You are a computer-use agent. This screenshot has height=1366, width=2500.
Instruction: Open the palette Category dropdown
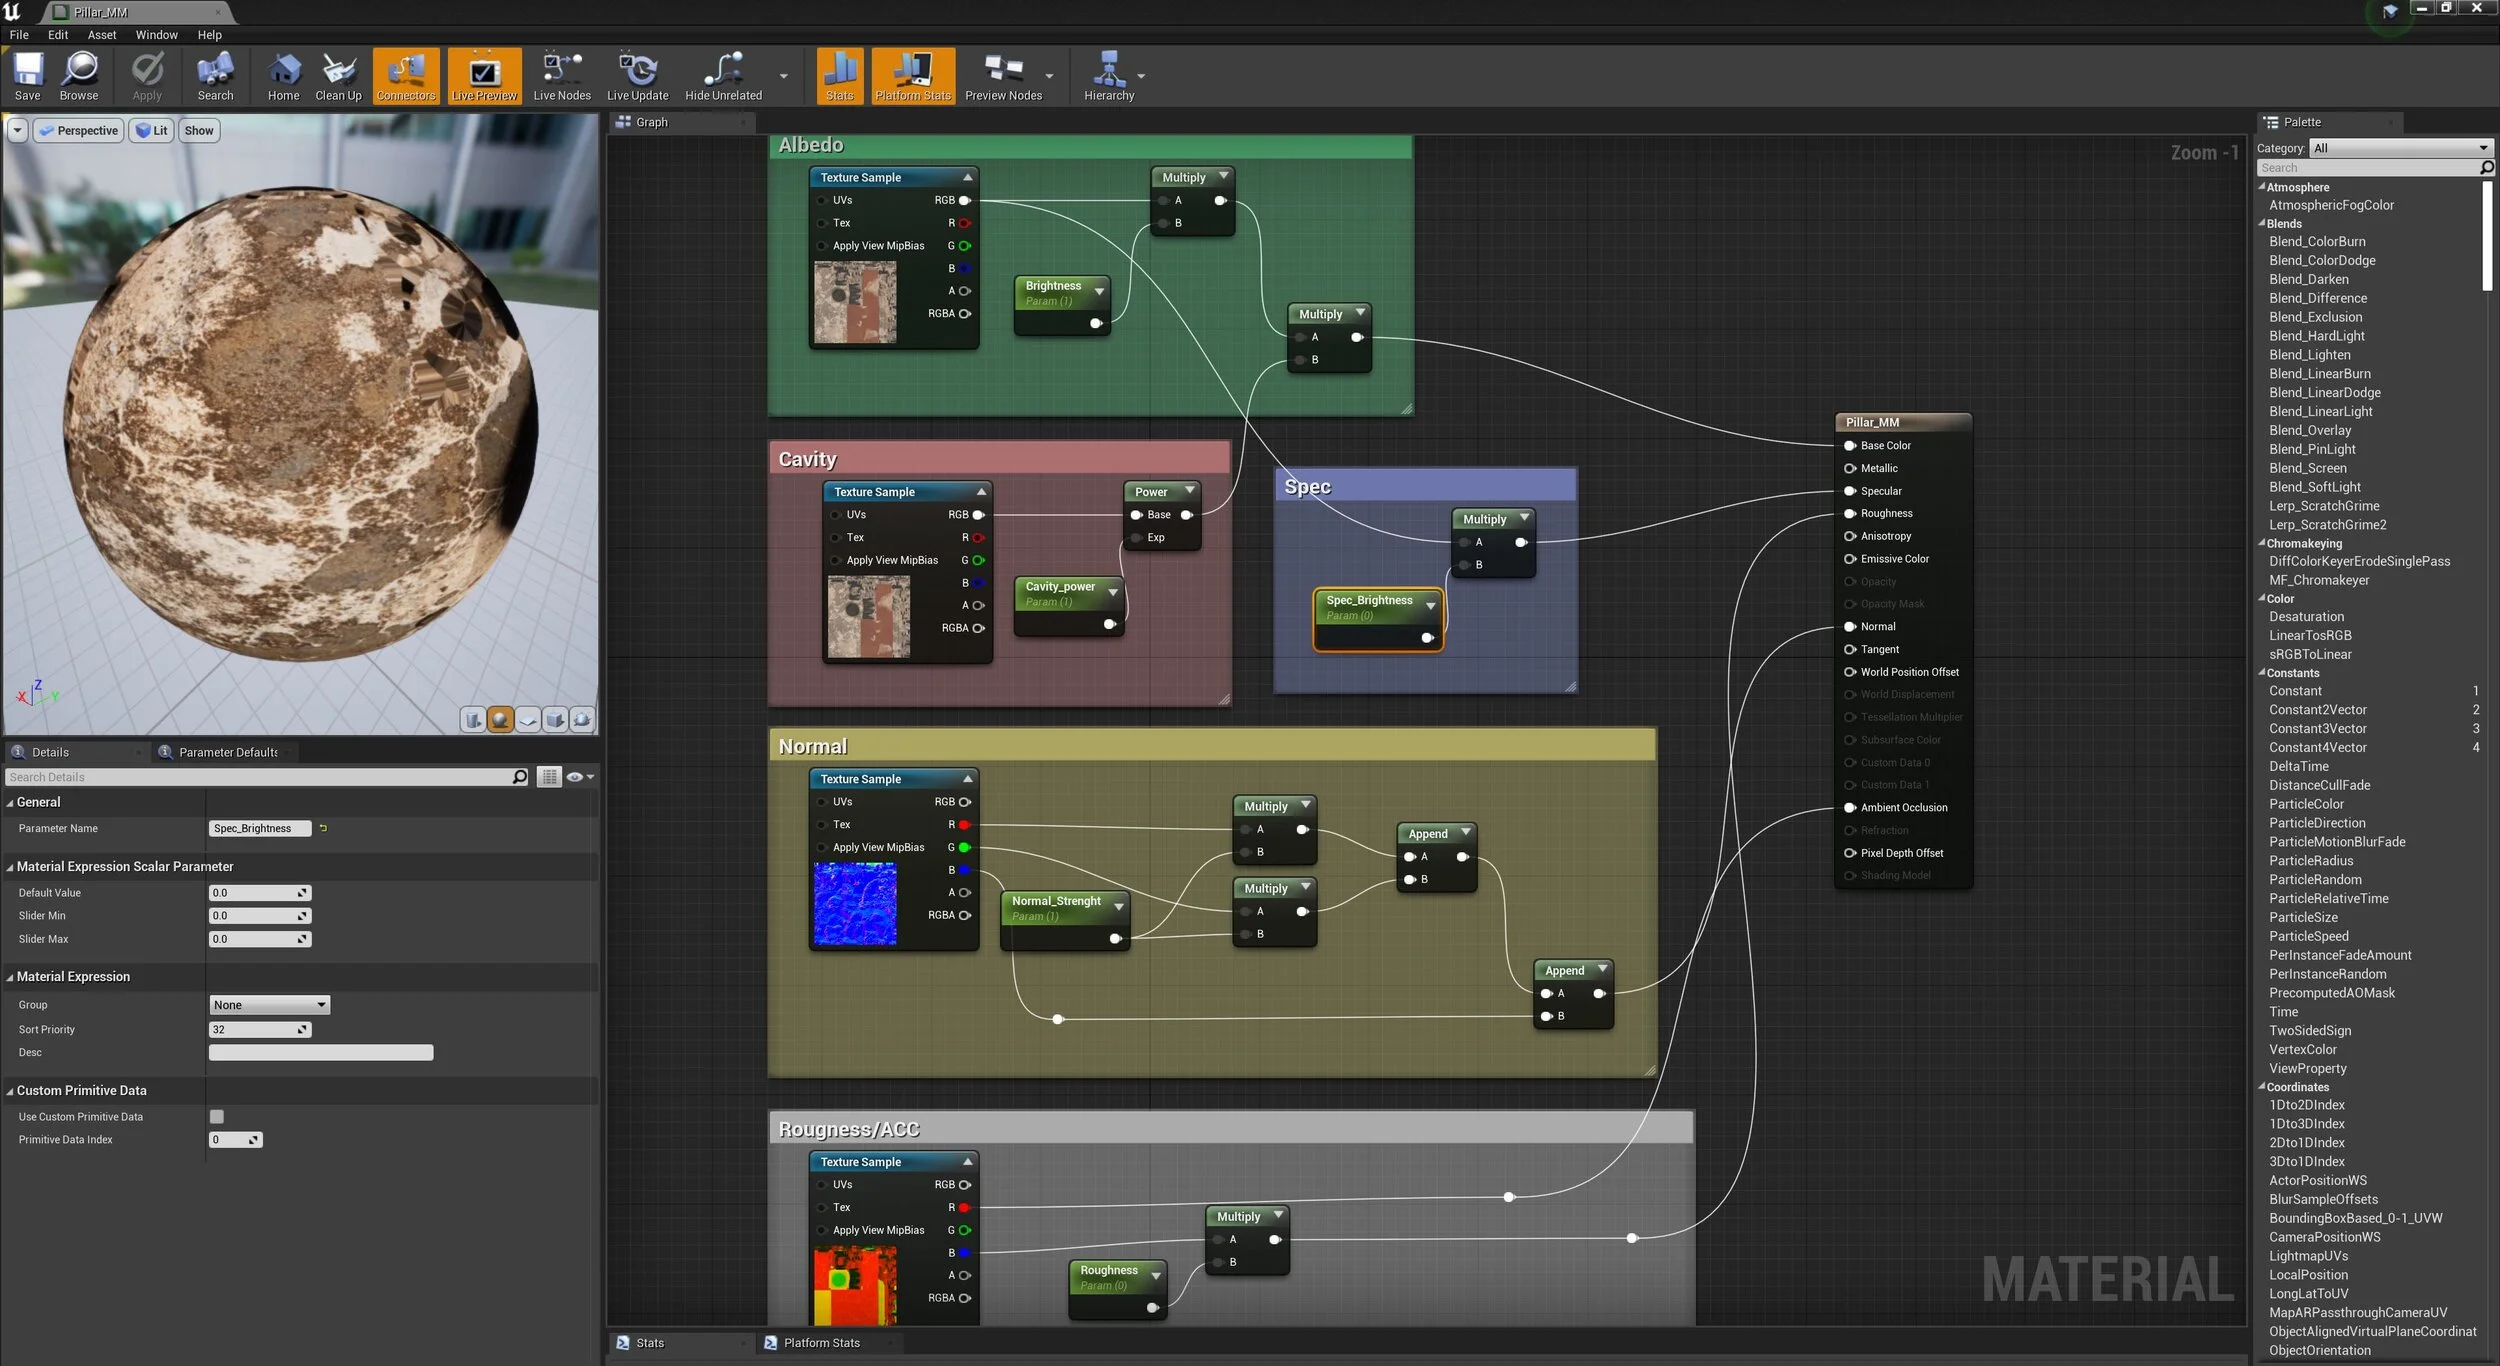click(x=2399, y=148)
